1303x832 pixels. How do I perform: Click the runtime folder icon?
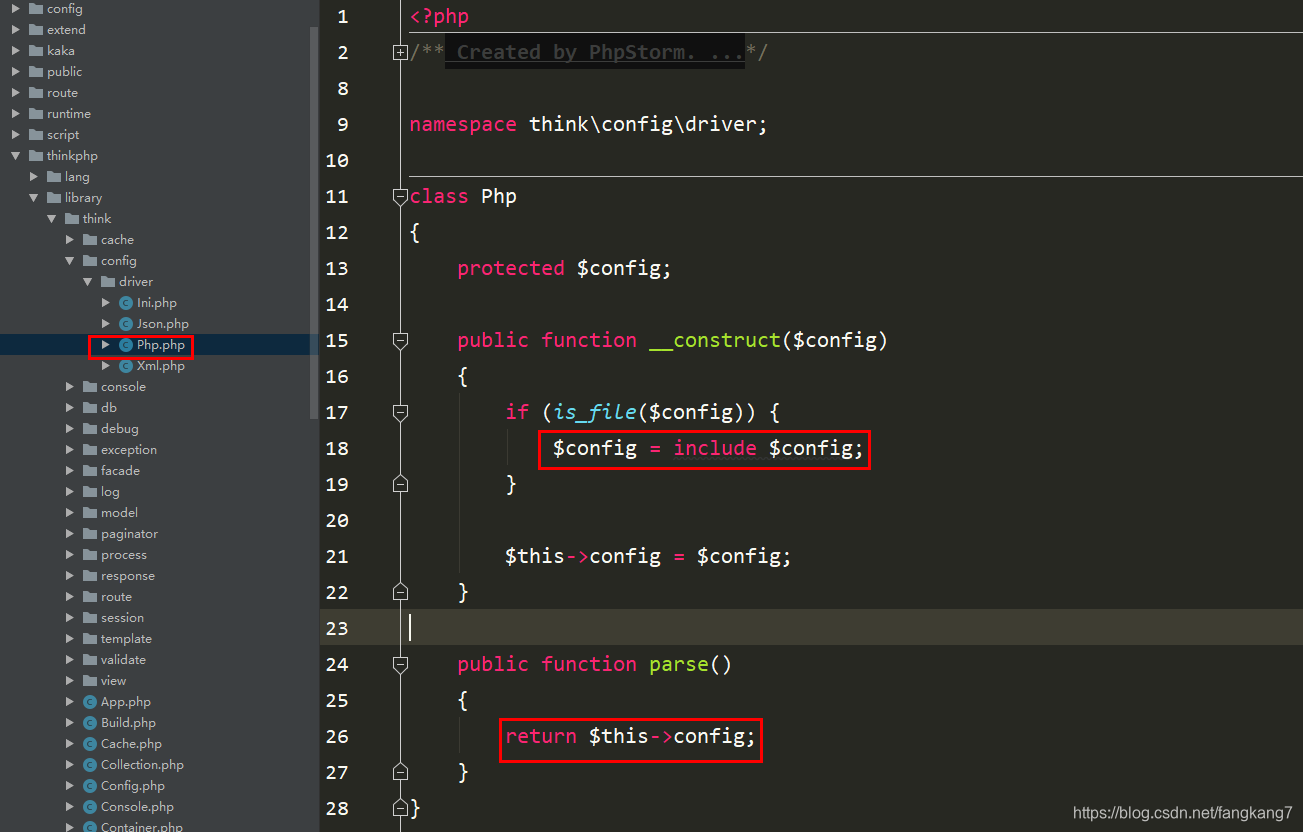(35, 114)
